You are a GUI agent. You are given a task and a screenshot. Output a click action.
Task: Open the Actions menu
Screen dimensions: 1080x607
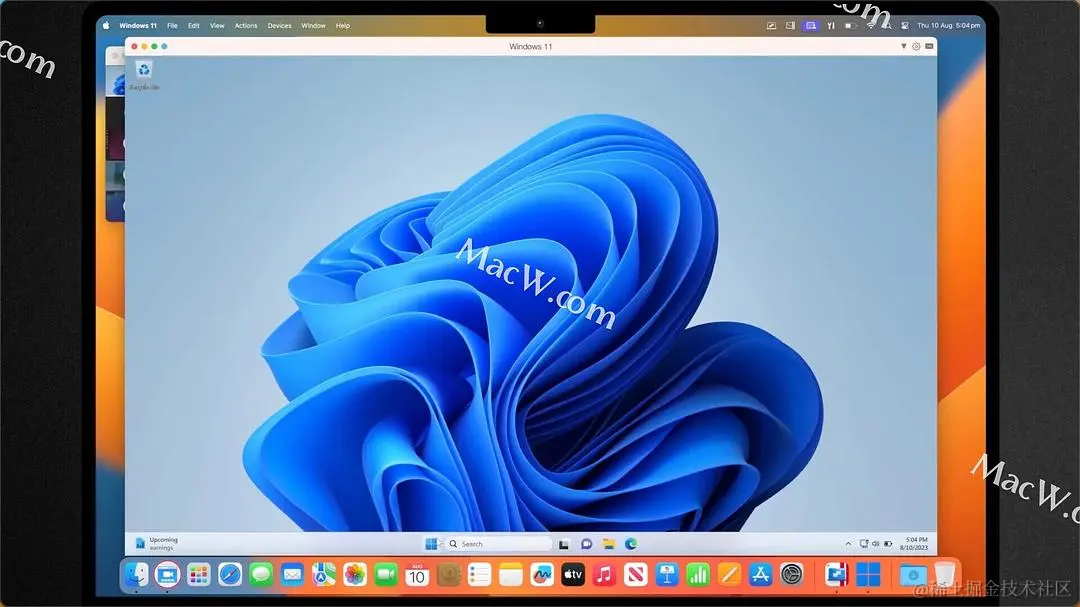pos(246,25)
